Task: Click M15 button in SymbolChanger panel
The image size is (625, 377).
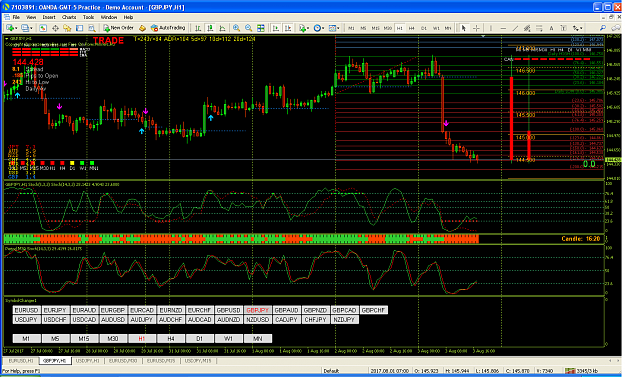Action: [84, 339]
